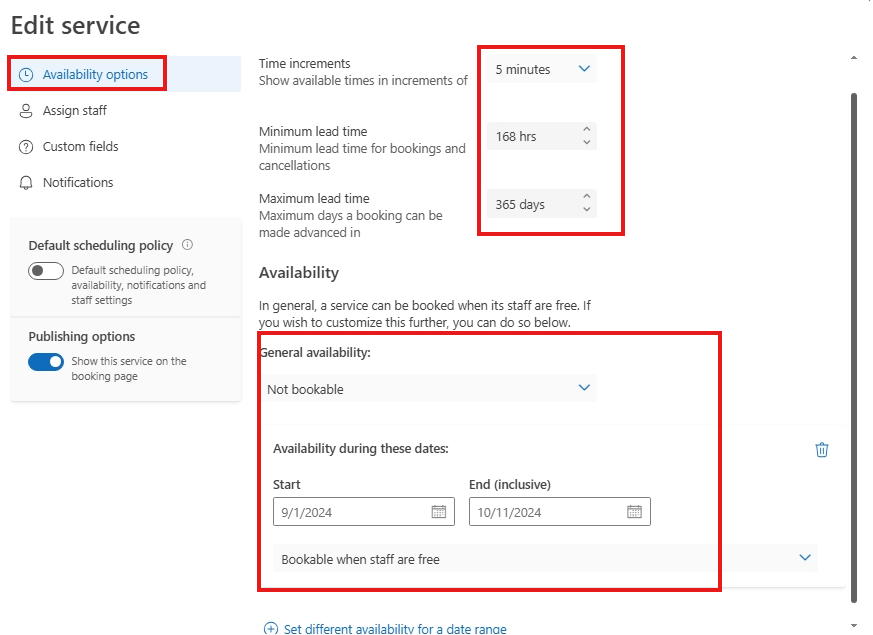The height and width of the screenshot is (635, 873).
Task: Open the Custom fields tab
Action: (x=125, y=146)
